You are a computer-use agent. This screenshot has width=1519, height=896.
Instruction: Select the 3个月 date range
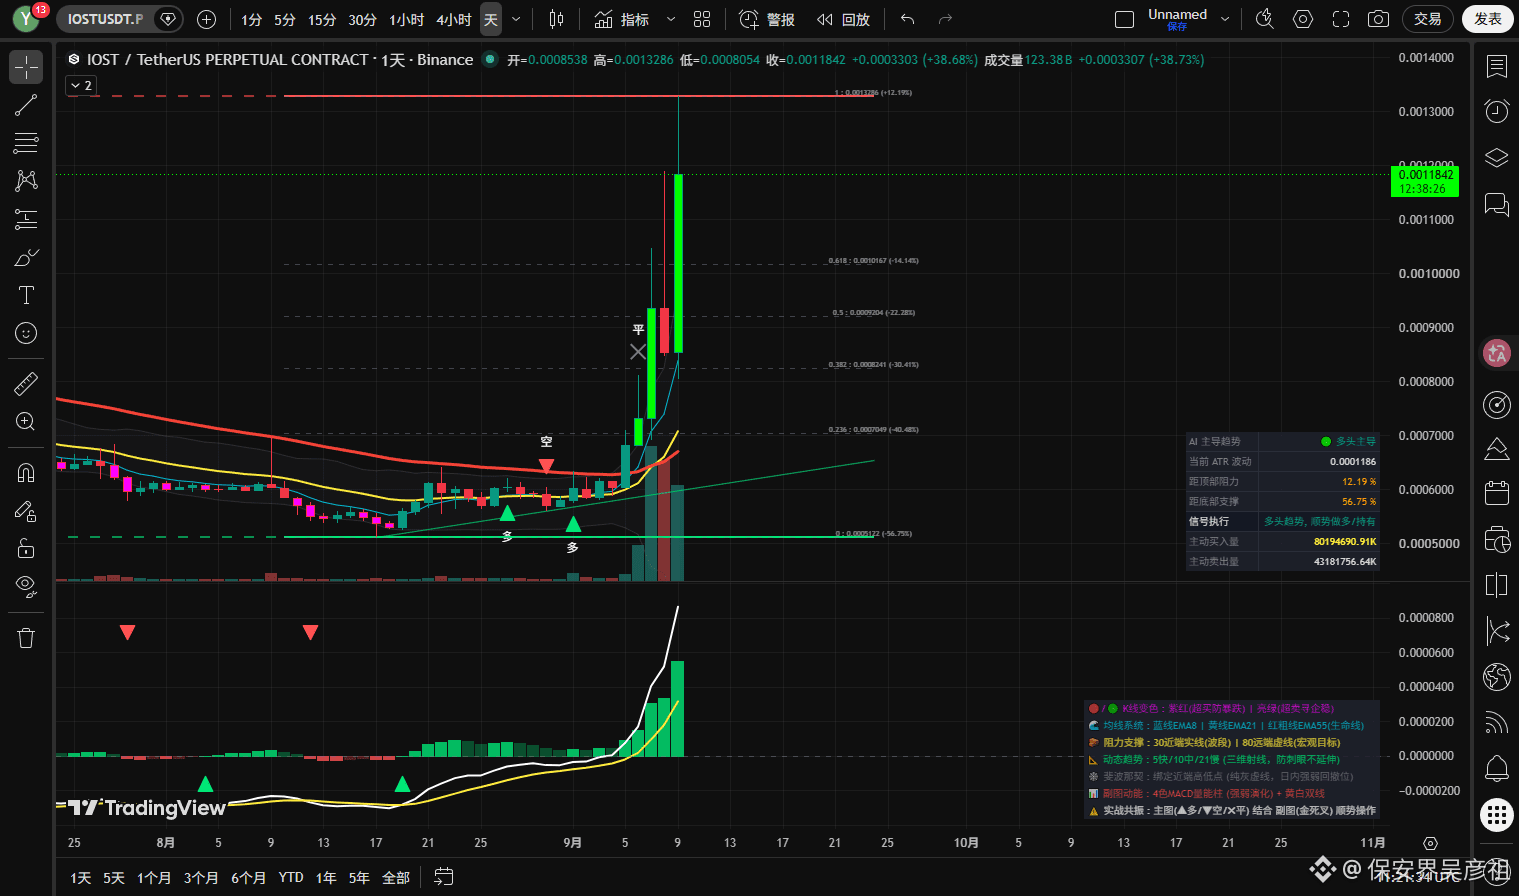pyautogui.click(x=201, y=878)
